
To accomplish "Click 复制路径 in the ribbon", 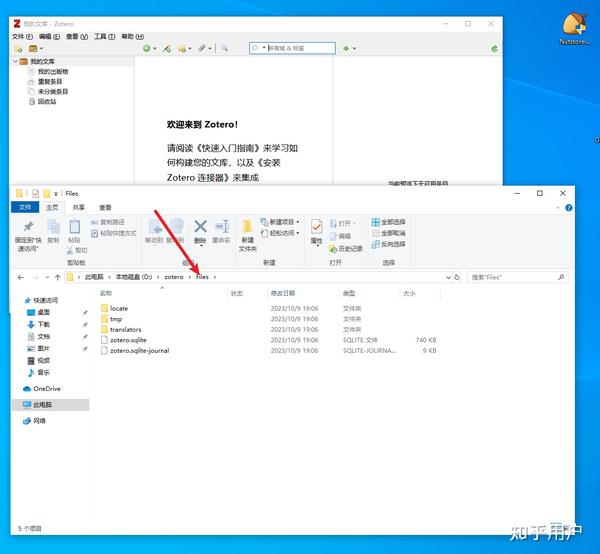I will tap(108, 222).
